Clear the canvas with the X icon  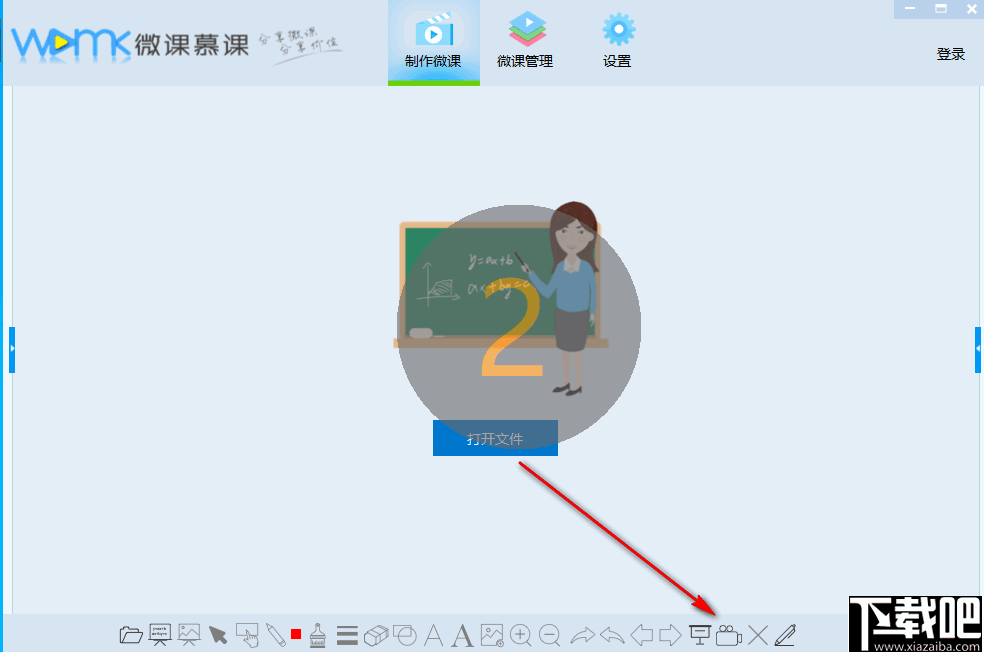click(x=757, y=635)
